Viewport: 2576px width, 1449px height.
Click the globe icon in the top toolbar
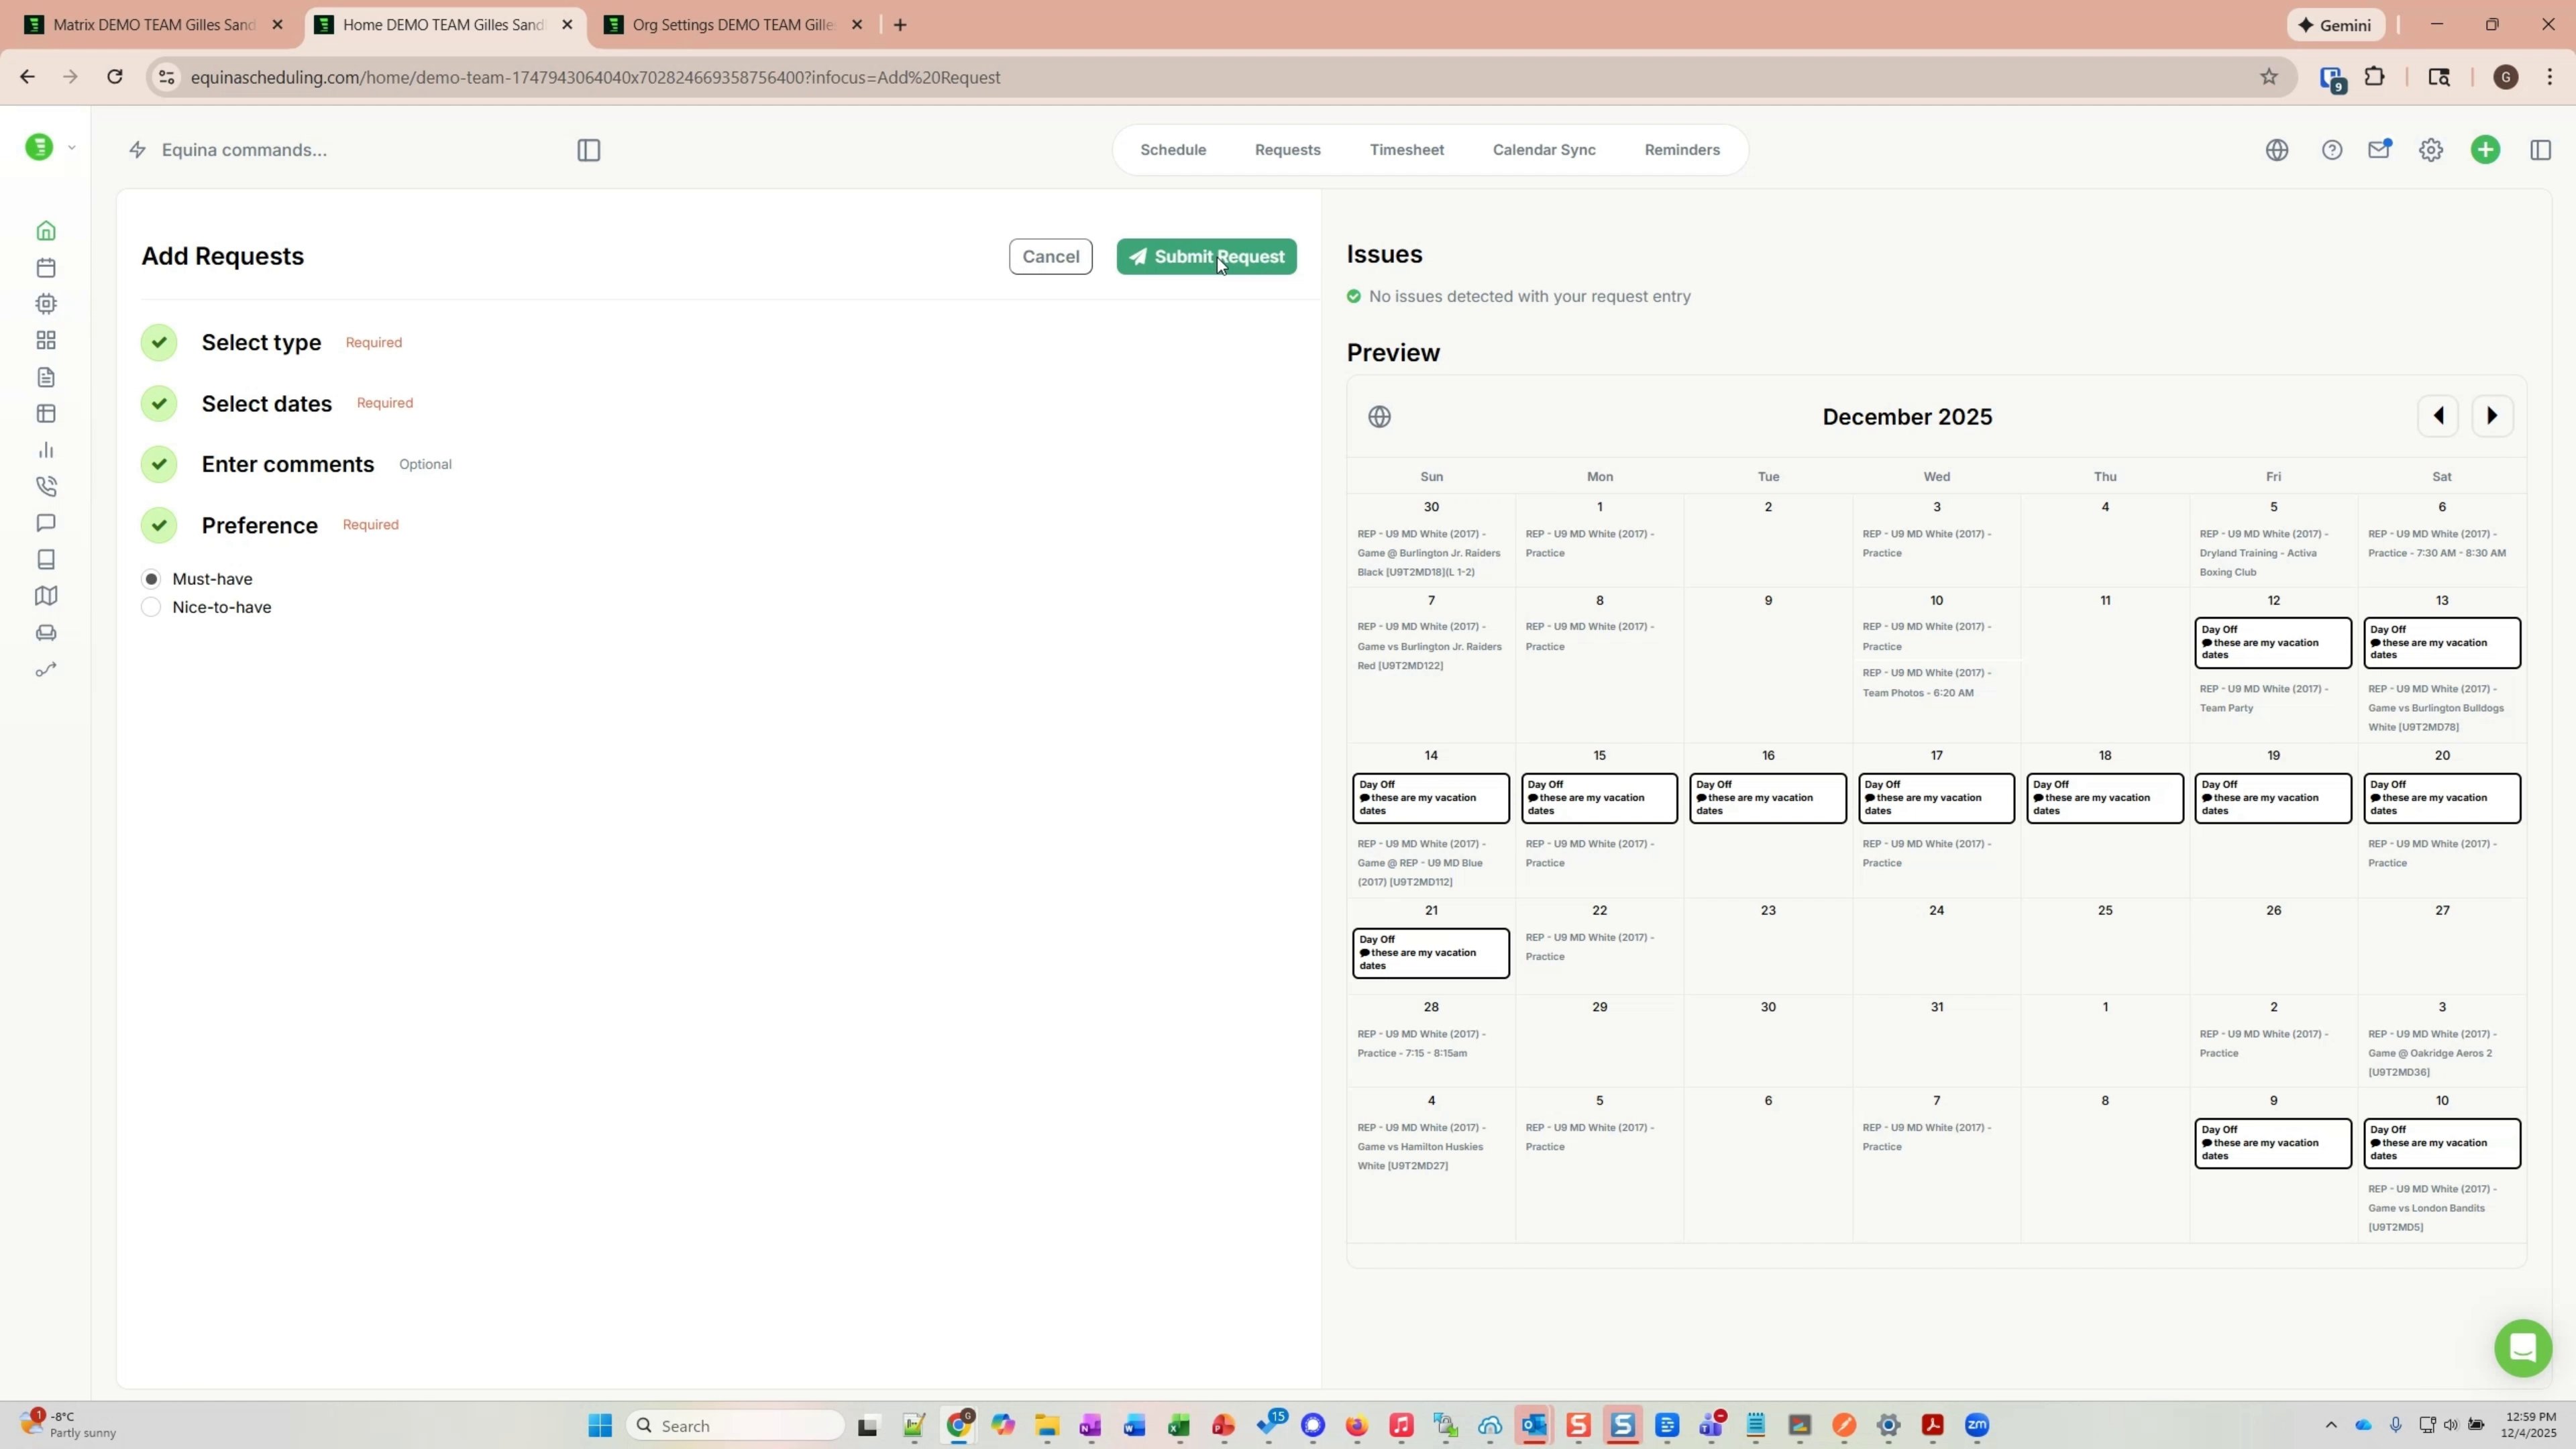click(x=2277, y=149)
